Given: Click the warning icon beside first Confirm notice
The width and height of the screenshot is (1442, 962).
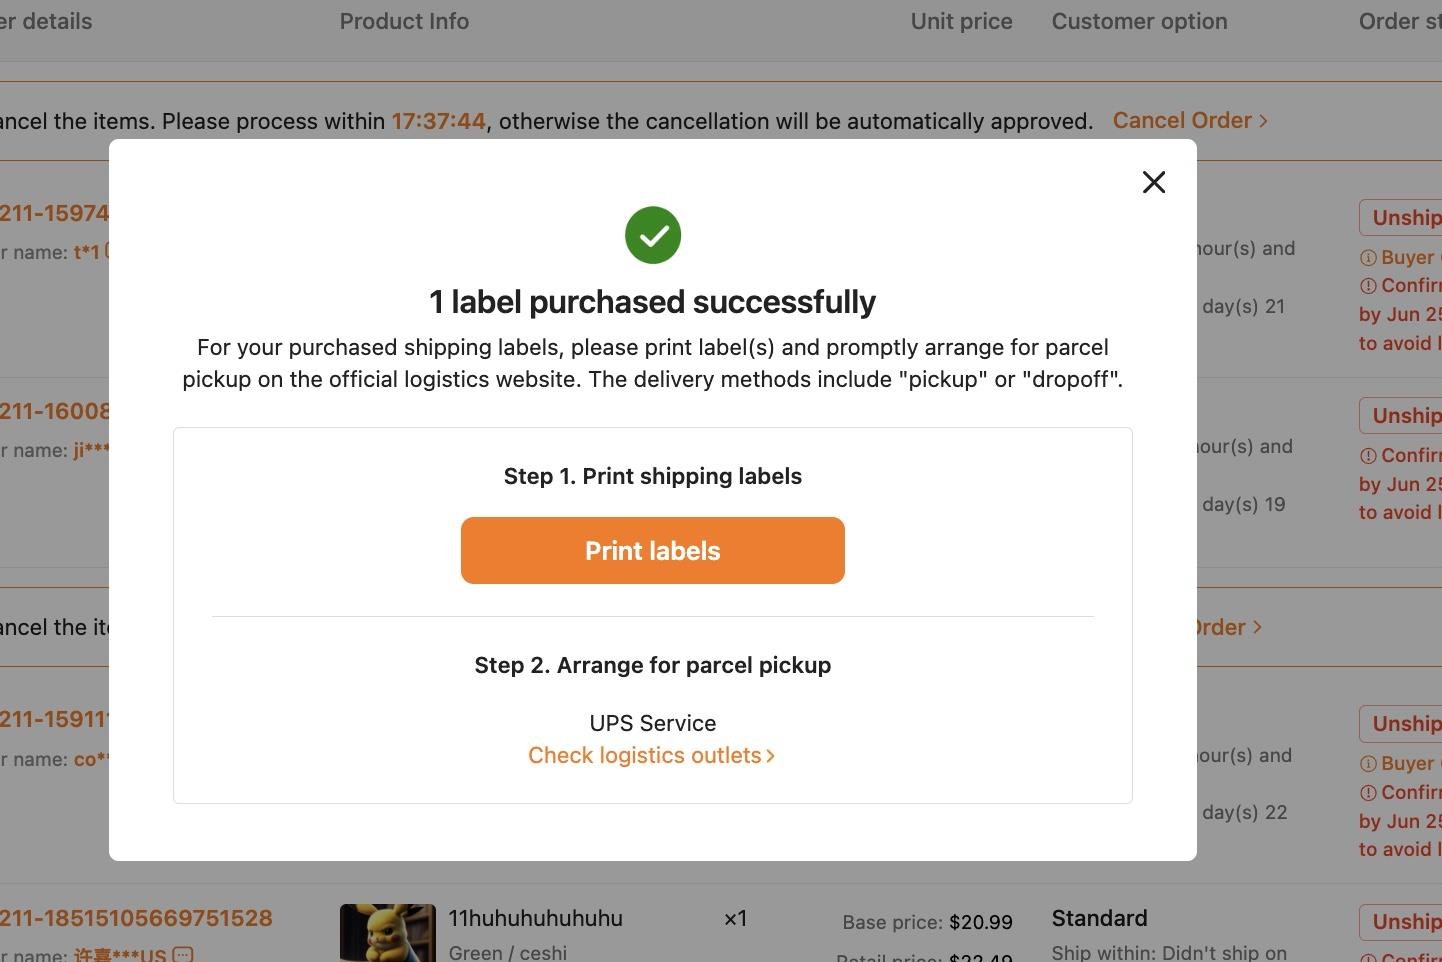Looking at the screenshot, I should [x=1368, y=286].
